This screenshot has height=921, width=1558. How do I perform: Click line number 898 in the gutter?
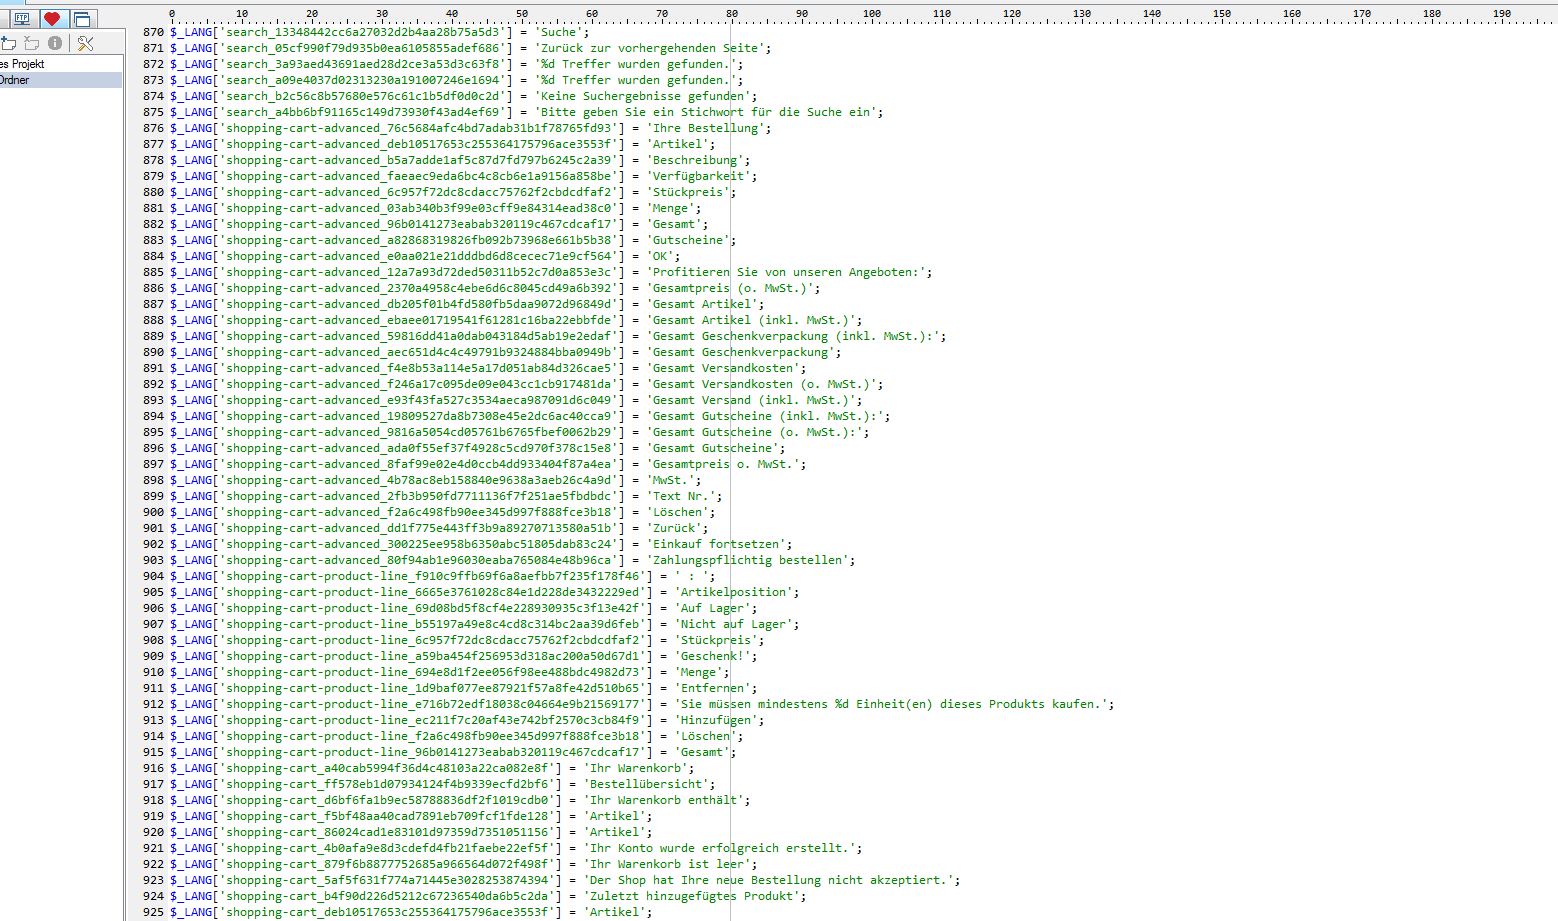pos(153,480)
